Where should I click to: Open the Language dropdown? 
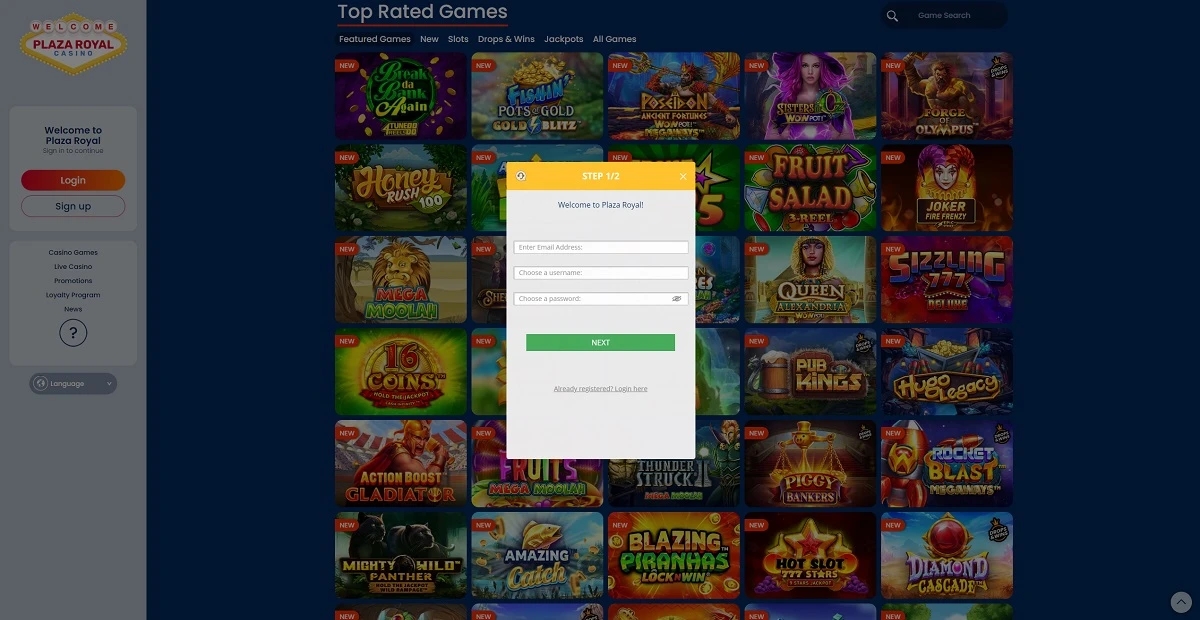[73, 383]
